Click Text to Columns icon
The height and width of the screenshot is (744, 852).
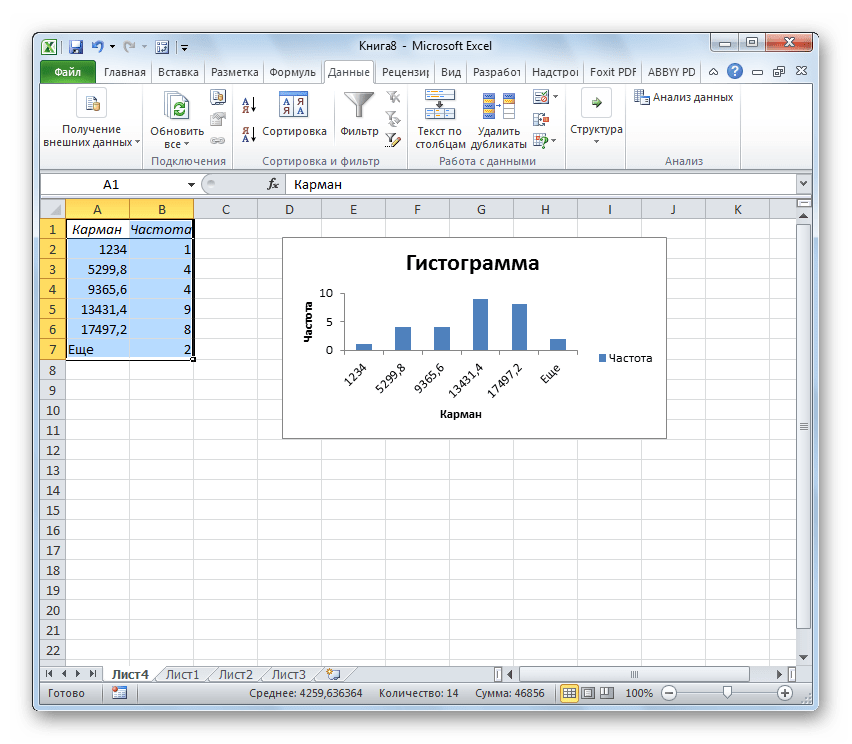(439, 106)
